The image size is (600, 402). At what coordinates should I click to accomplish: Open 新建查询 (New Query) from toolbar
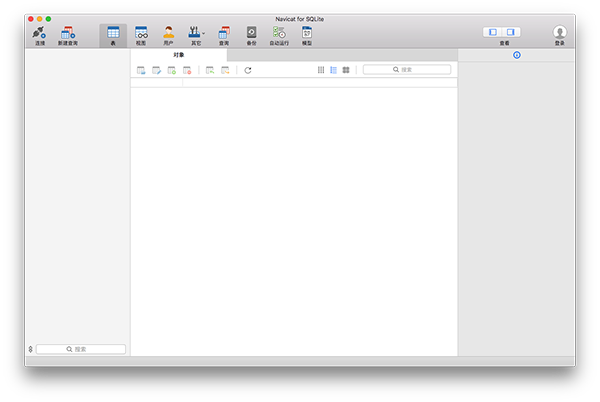(x=68, y=36)
